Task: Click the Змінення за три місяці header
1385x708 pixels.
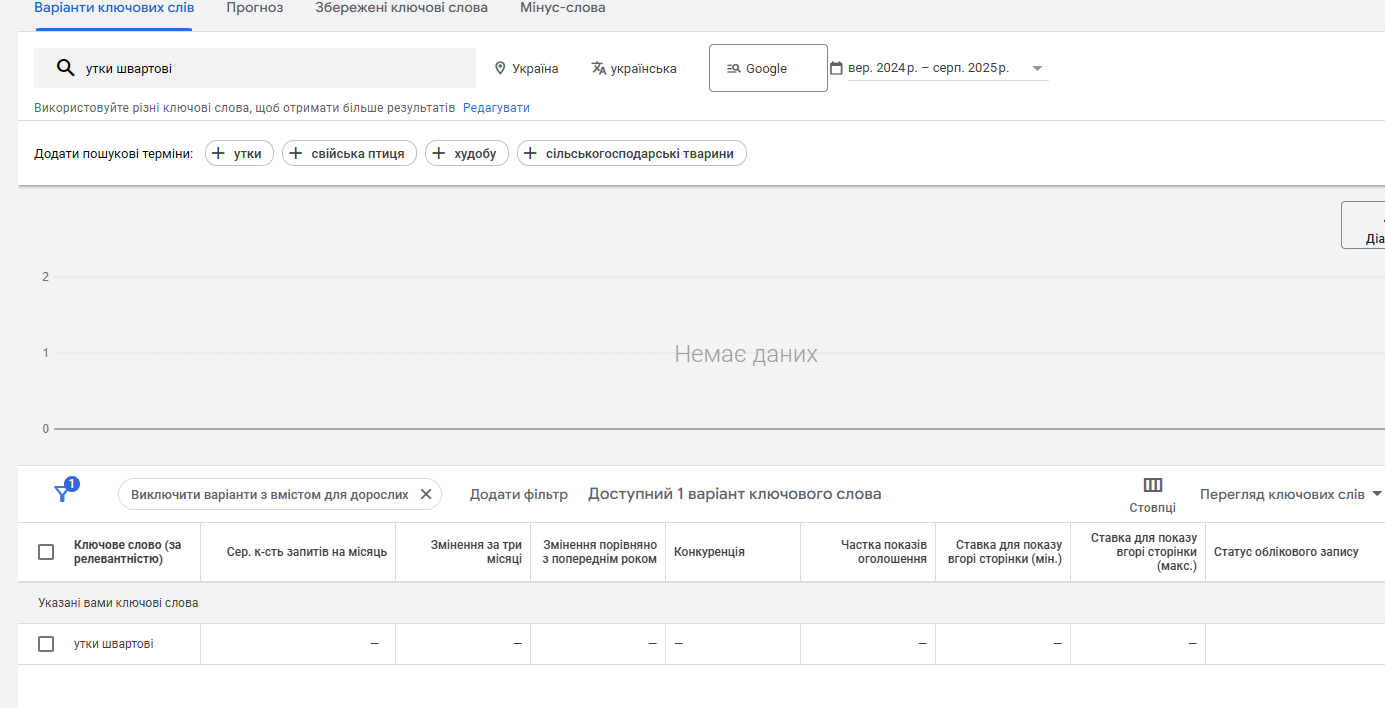Action: tap(476, 552)
